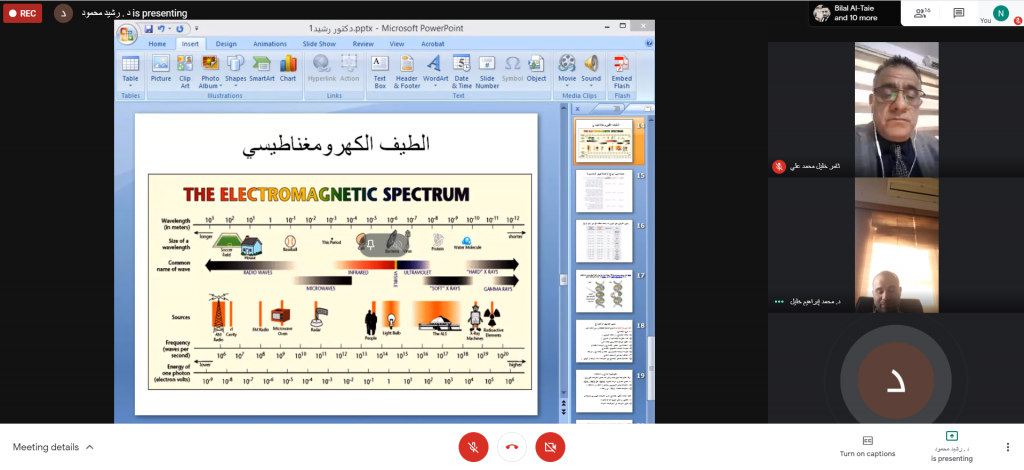Click the Chart icon in ribbon

288,68
